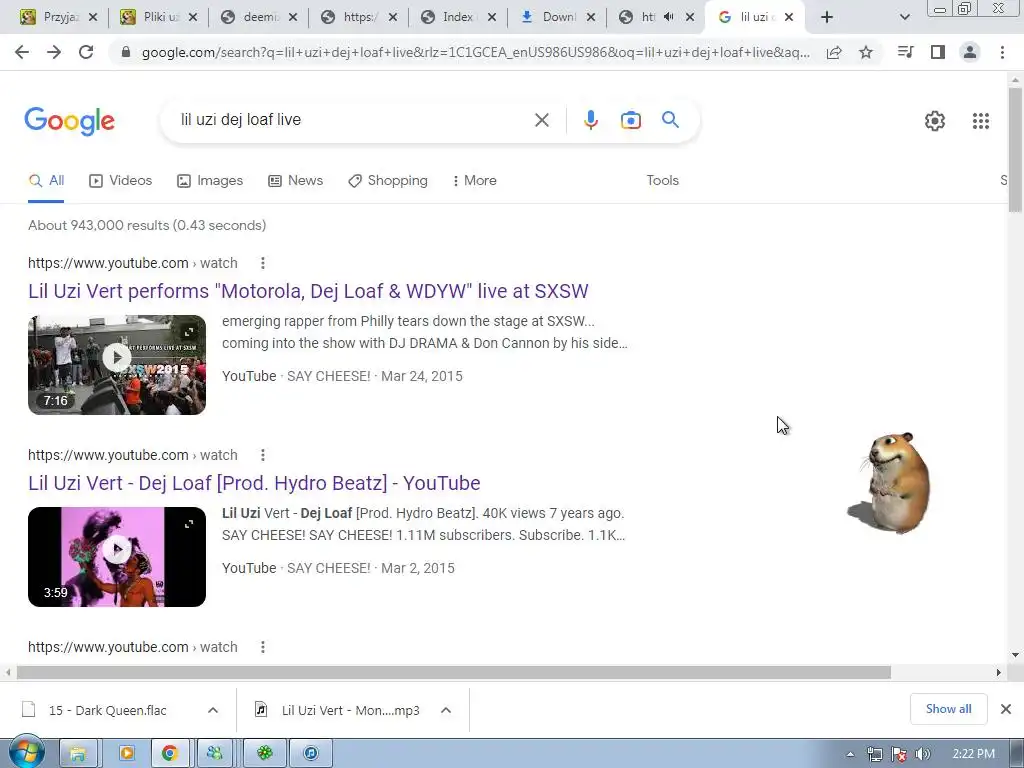Screen dimensions: 1024x768
Task: Open Windows Explorer from the taskbar
Action: coord(78,754)
